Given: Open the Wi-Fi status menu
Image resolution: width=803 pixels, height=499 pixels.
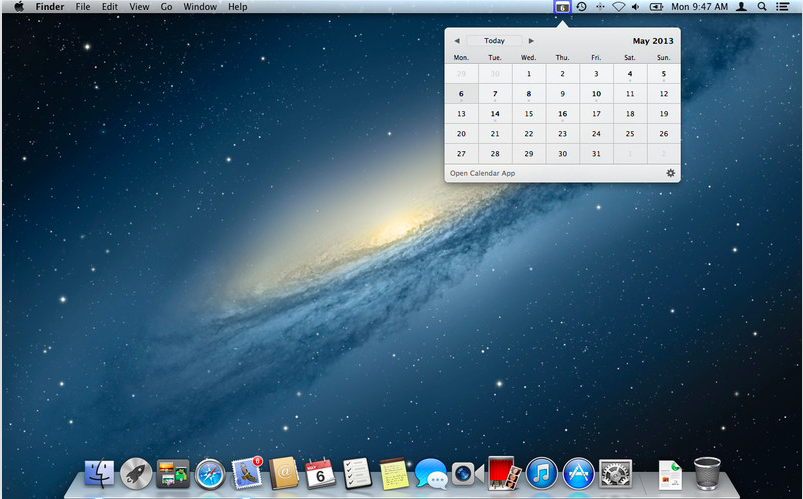Looking at the screenshot, I should coord(619,7).
